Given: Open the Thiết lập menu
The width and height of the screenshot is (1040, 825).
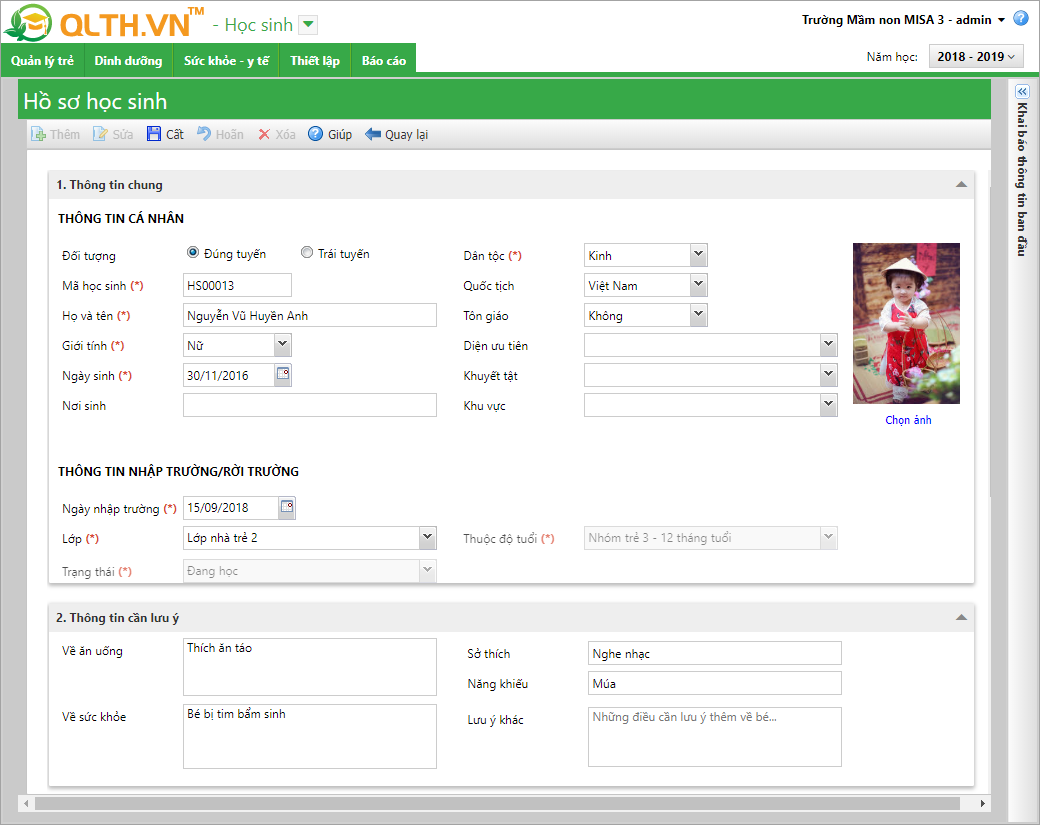Looking at the screenshot, I should [315, 60].
